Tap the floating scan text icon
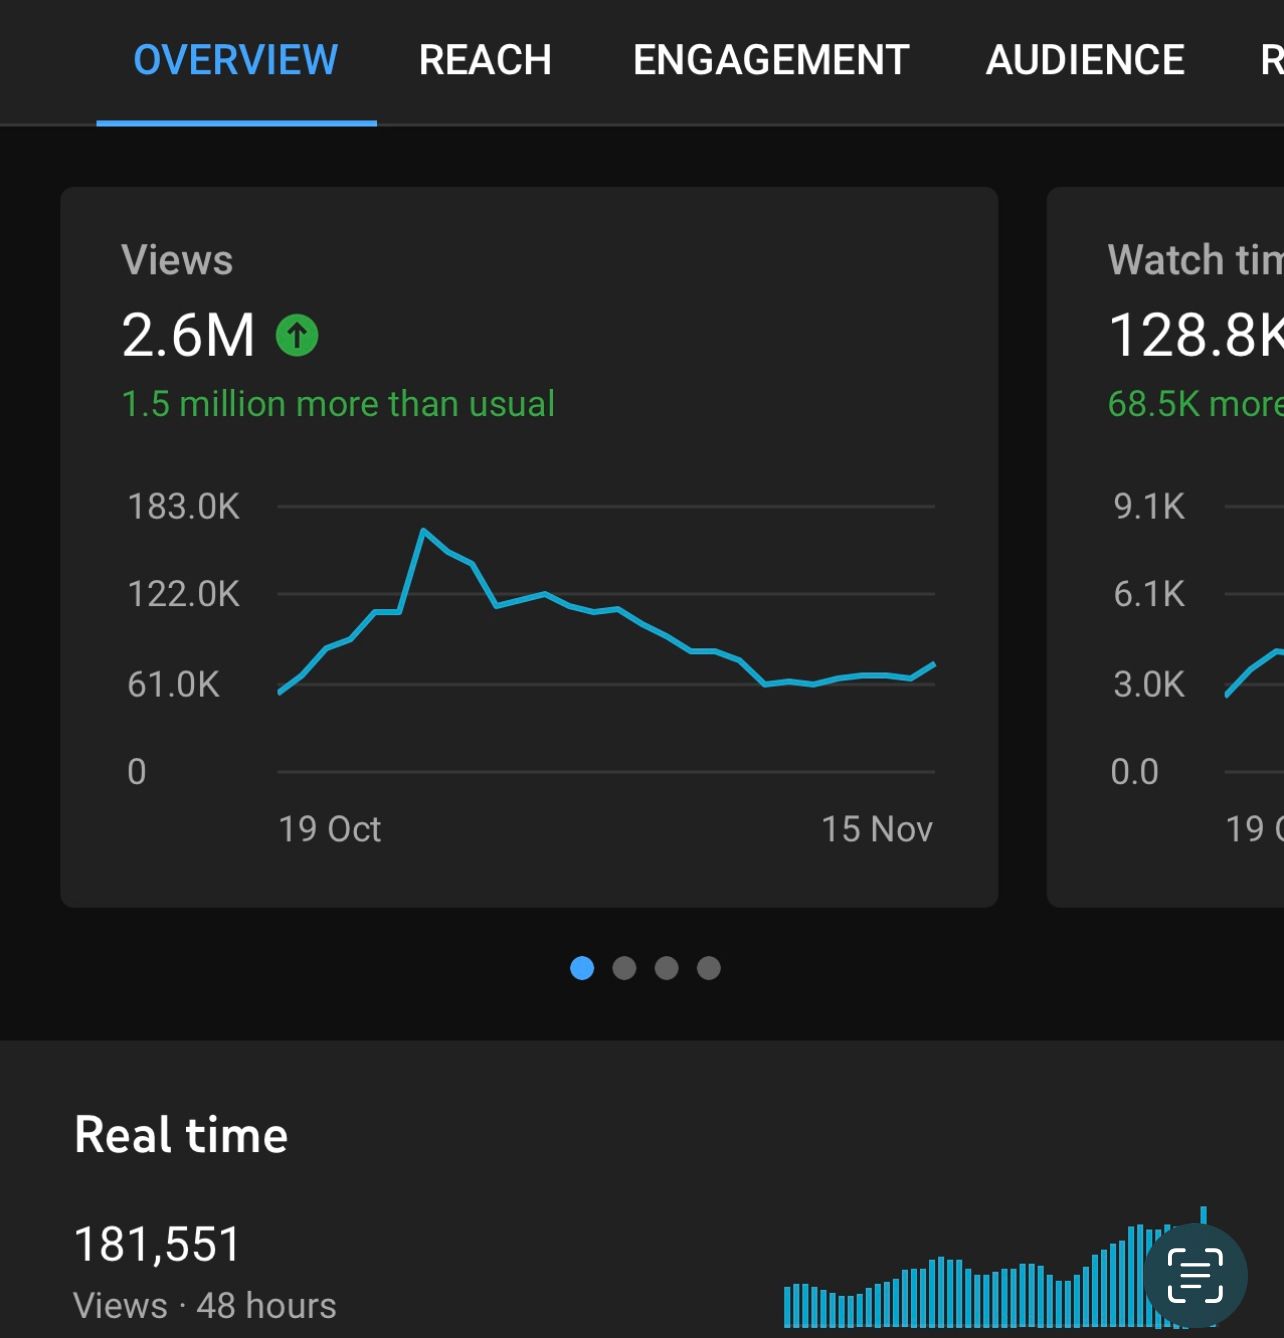This screenshot has height=1338, width=1284. pyautogui.click(x=1195, y=1275)
